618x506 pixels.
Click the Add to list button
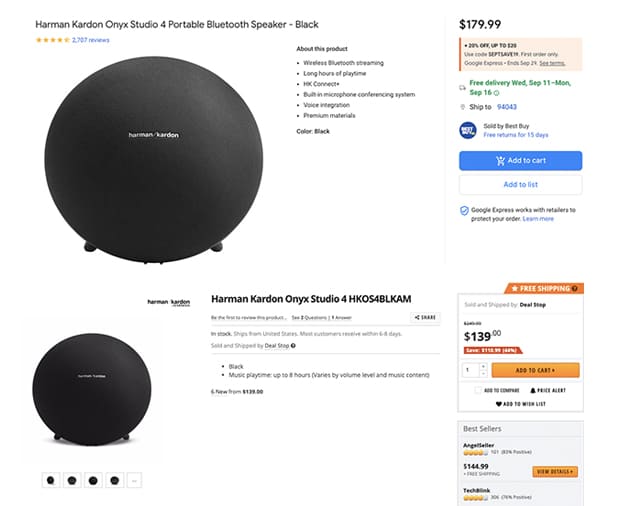point(520,185)
